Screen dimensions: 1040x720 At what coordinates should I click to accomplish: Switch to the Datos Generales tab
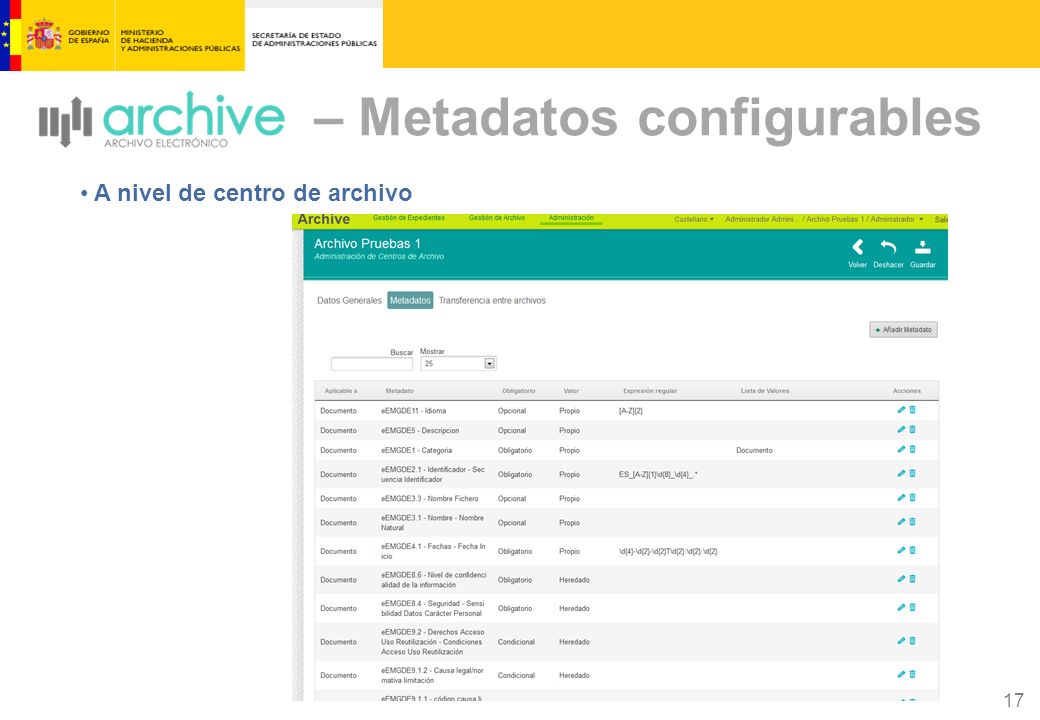(350, 300)
